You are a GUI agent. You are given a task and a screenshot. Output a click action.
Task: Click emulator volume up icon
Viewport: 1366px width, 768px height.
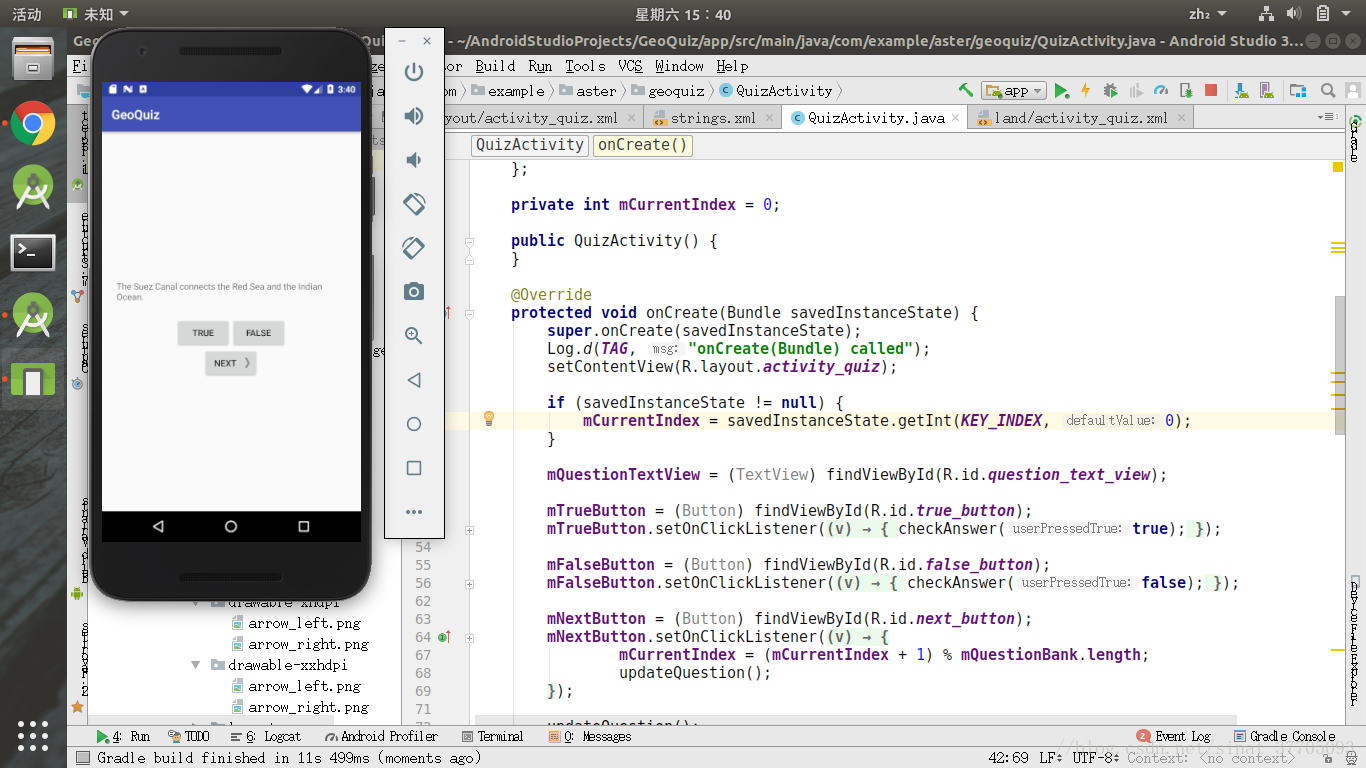click(414, 116)
